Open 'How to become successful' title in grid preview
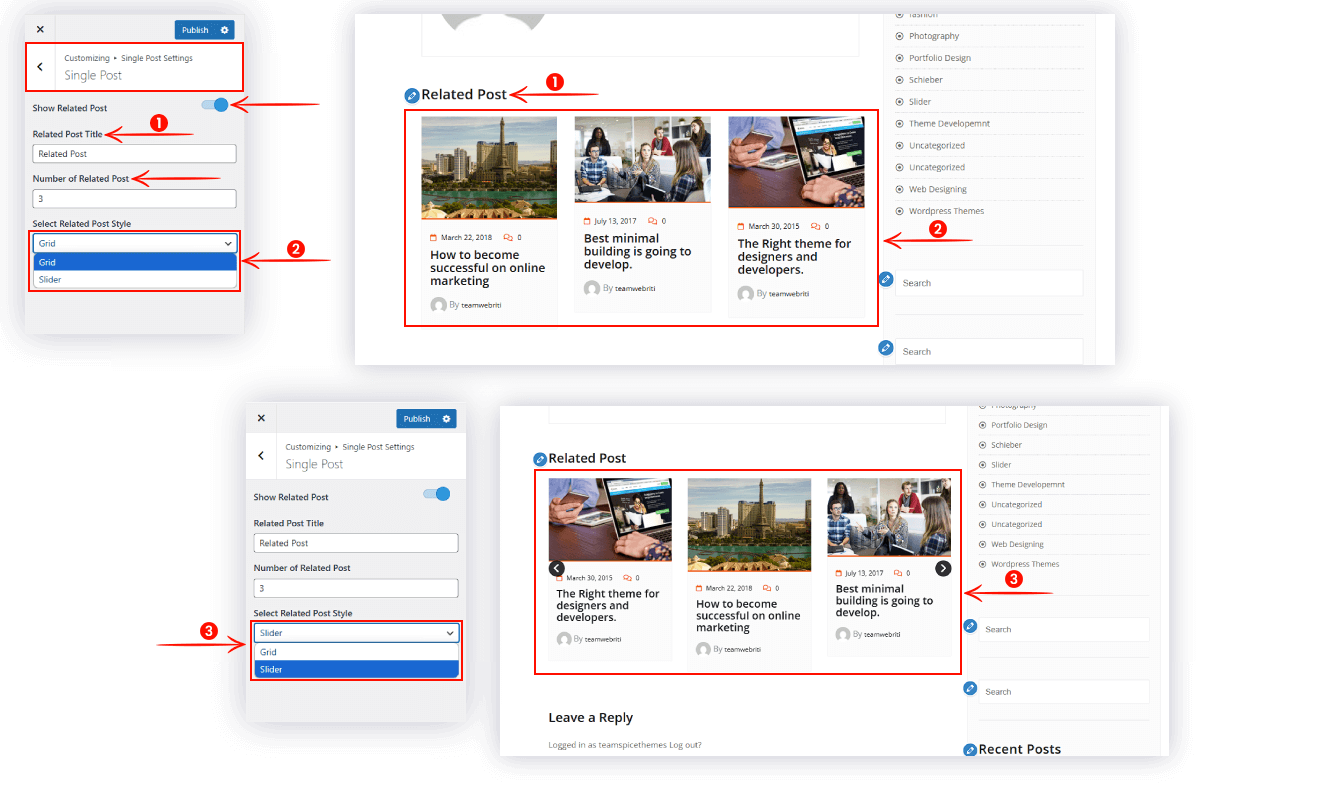Viewport: 1330px width, 804px height. pos(488,268)
